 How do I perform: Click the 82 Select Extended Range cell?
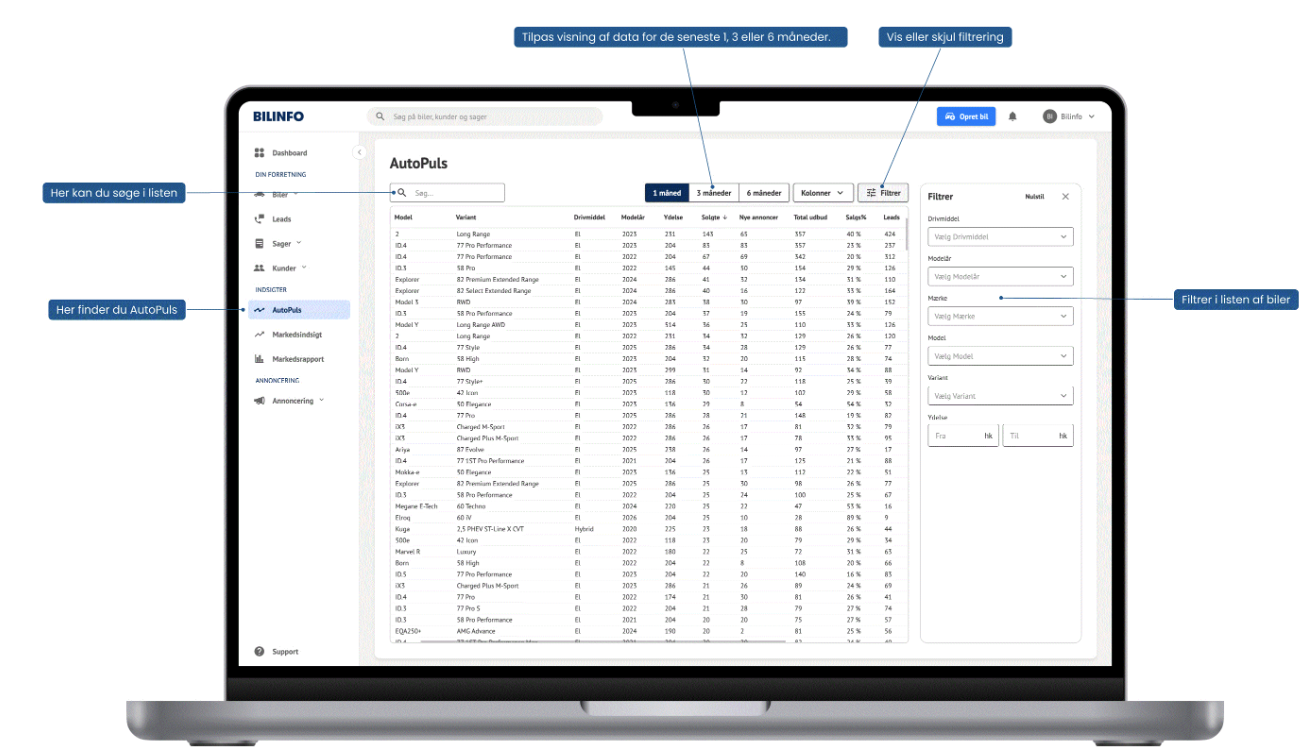494,291
